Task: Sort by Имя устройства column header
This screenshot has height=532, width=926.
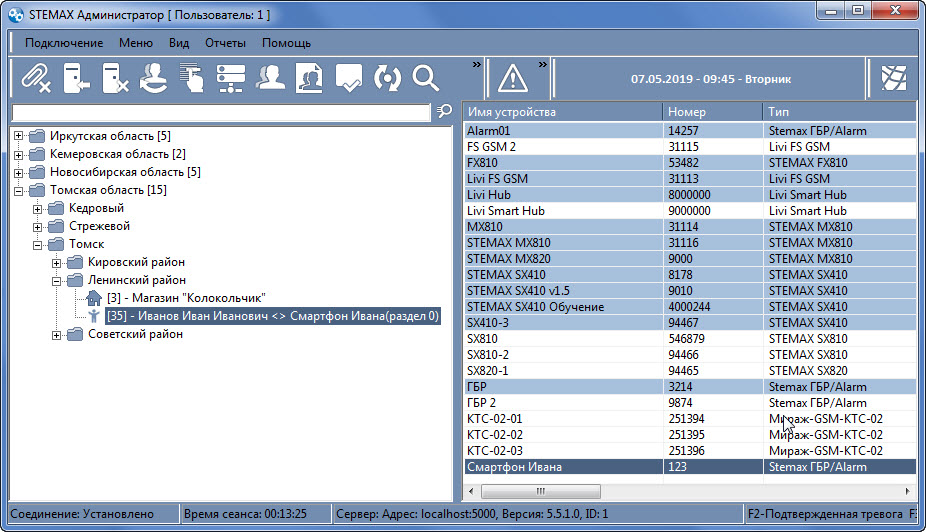Action: pos(563,112)
